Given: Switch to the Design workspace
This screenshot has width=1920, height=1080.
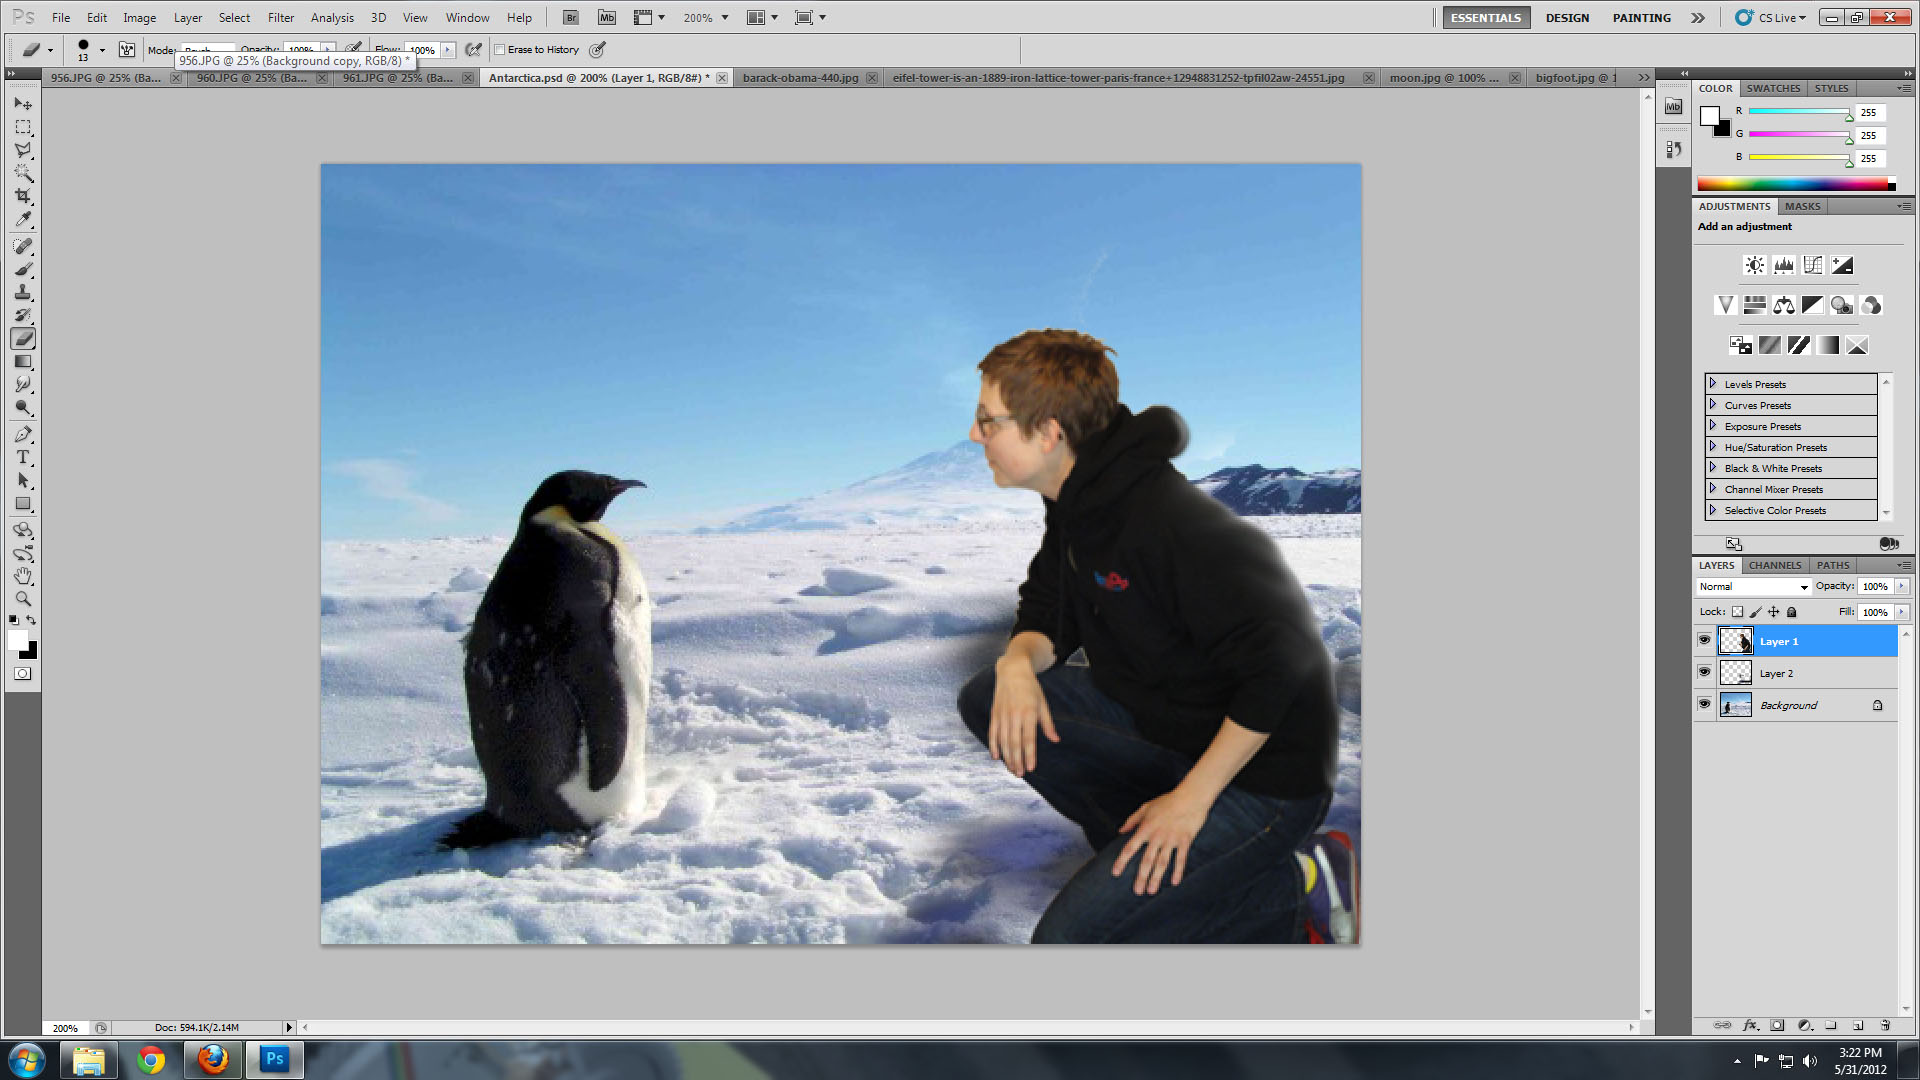Looking at the screenshot, I should (1567, 18).
